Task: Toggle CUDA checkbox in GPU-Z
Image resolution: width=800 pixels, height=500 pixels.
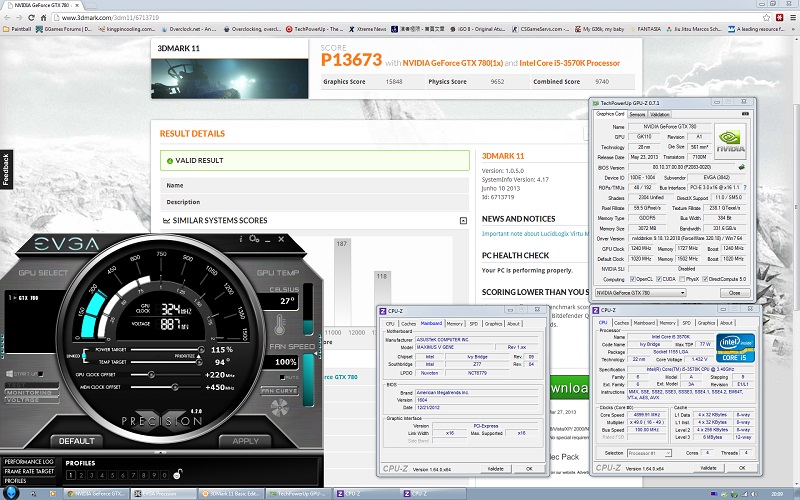Action: (659, 279)
